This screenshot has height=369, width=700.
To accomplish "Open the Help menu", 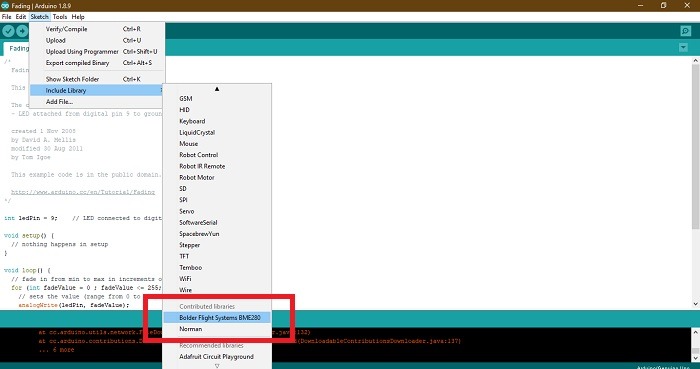I will (78, 17).
